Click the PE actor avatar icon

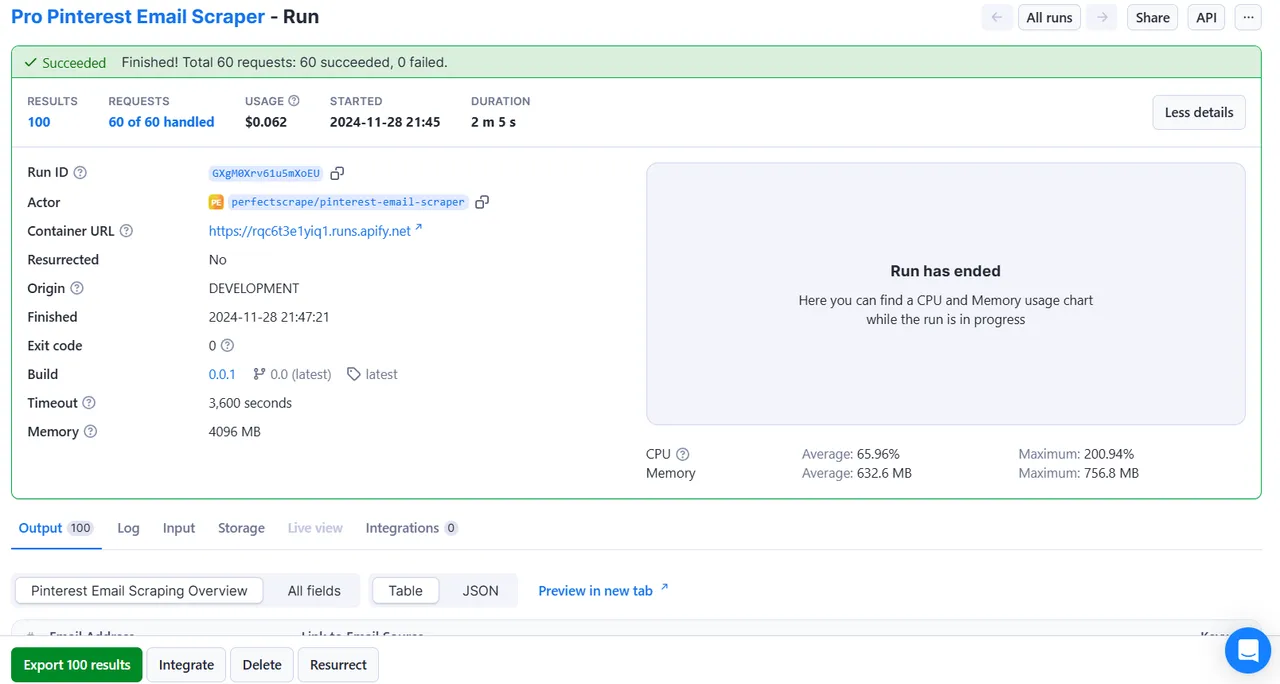coord(216,202)
